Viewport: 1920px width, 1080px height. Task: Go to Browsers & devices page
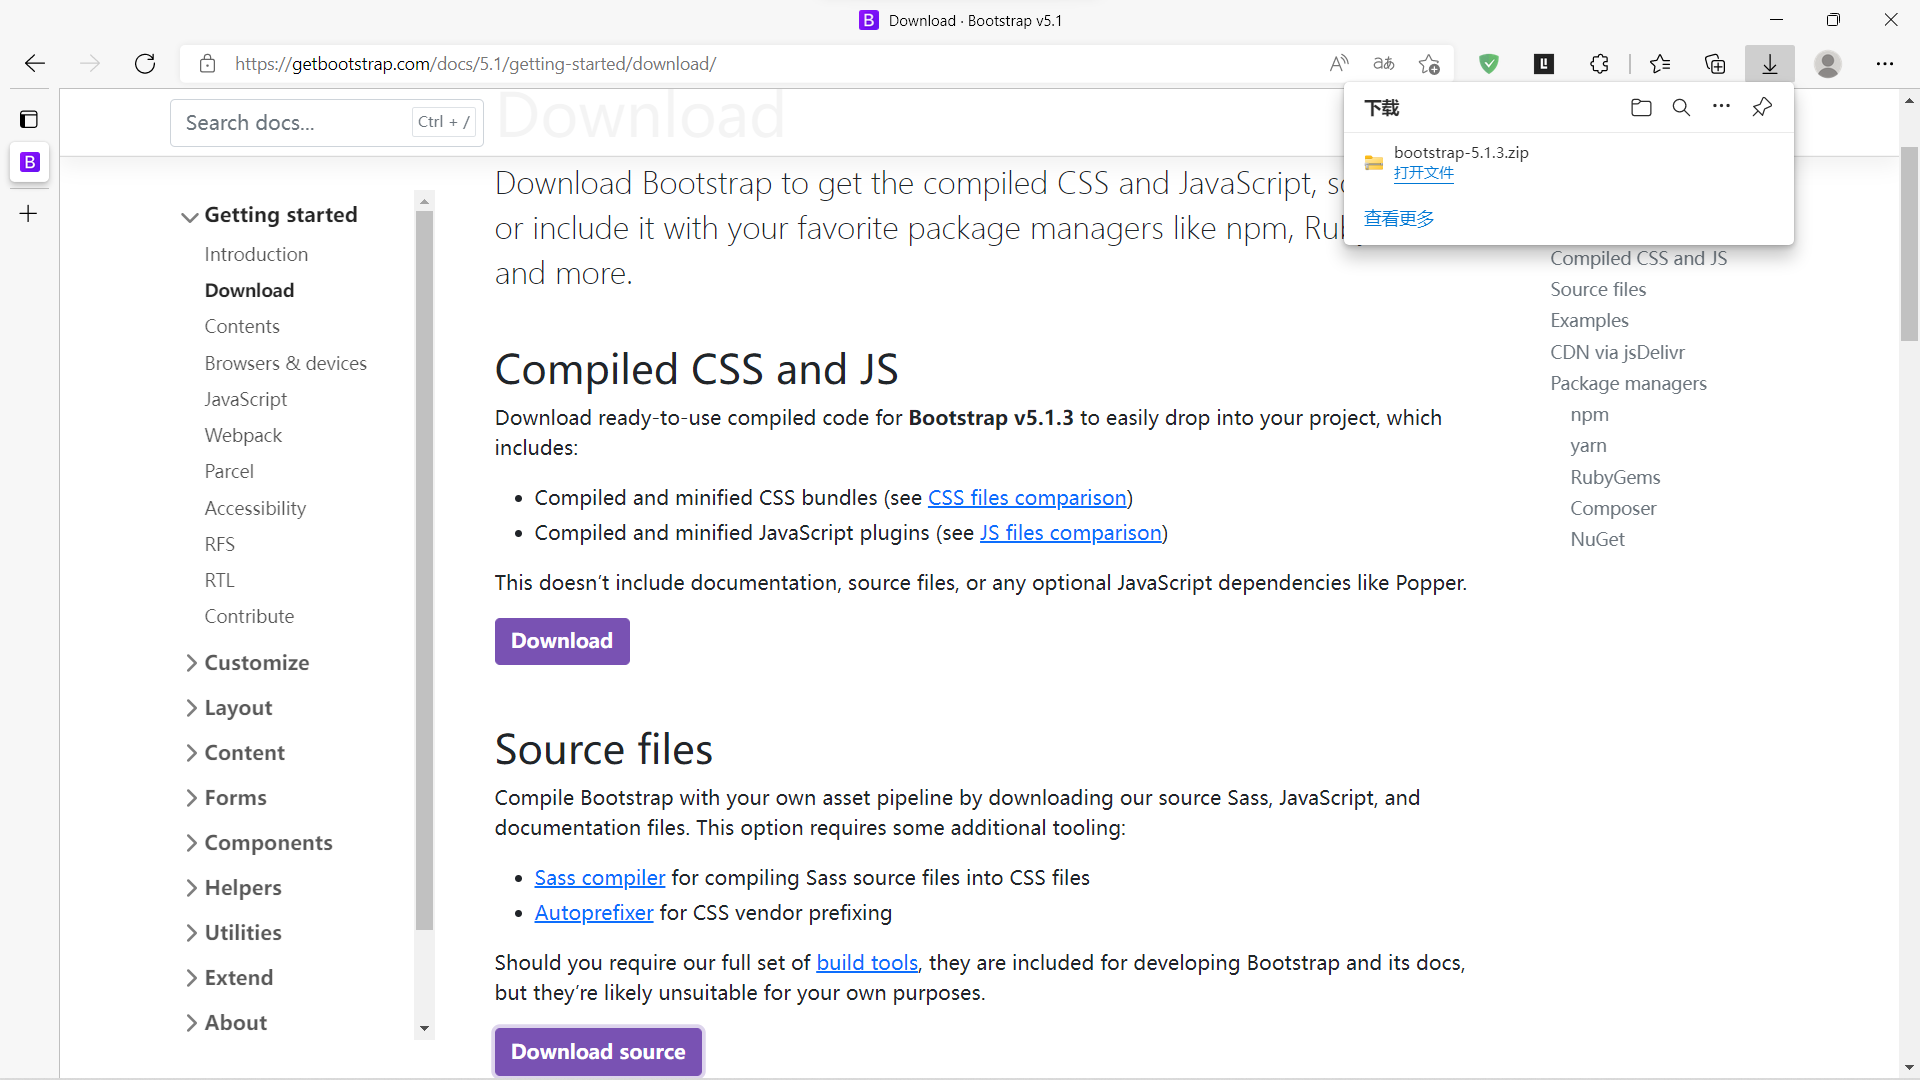(285, 363)
